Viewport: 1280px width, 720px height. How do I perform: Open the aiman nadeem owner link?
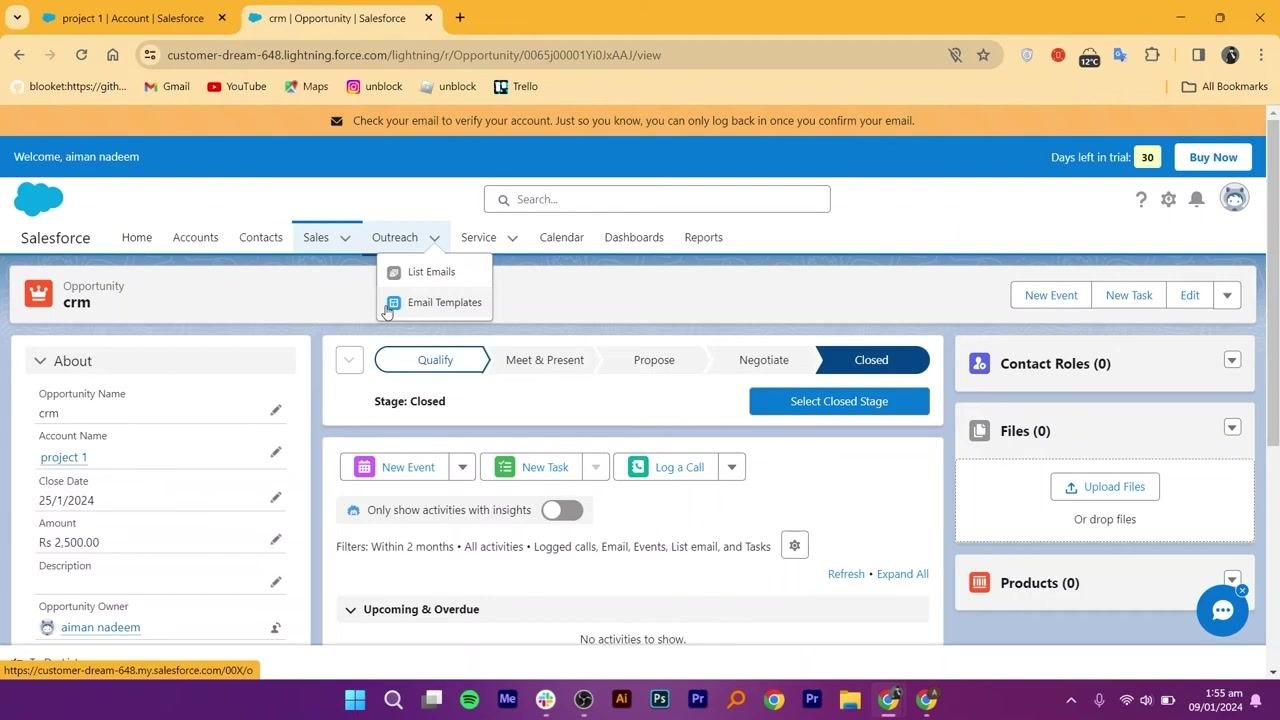point(100,628)
